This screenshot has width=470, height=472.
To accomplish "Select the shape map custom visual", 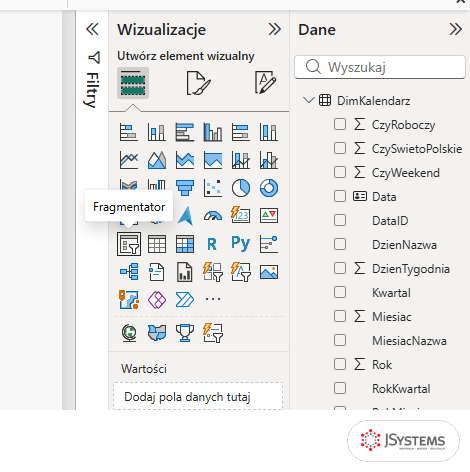I will (157, 333).
